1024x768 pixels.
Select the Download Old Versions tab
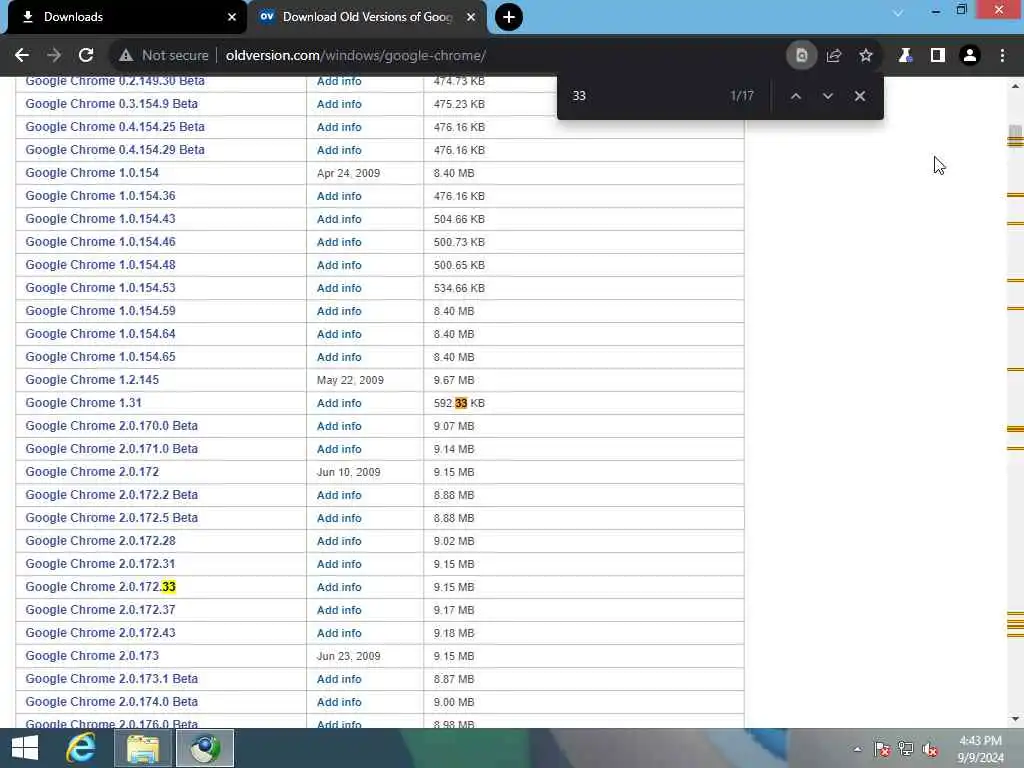pos(367,17)
